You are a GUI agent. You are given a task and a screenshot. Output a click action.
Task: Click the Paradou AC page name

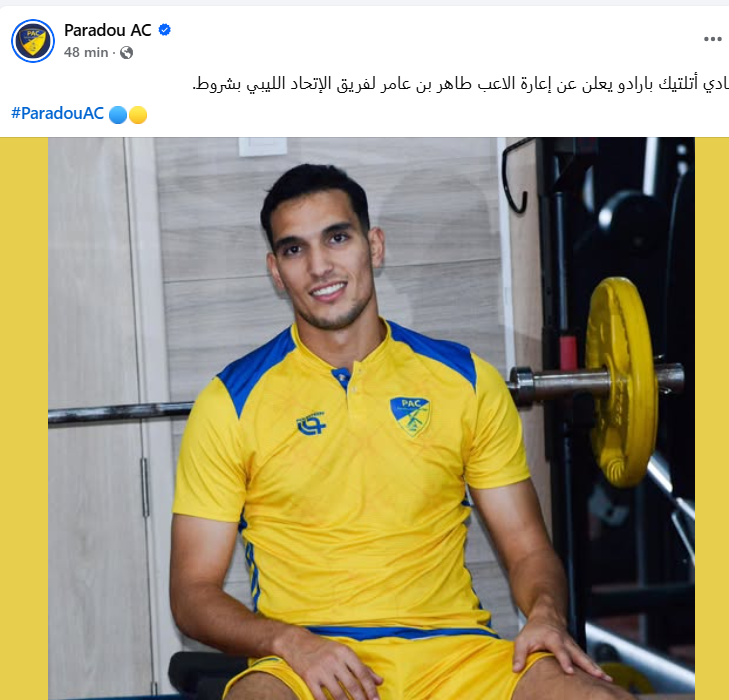pos(107,30)
